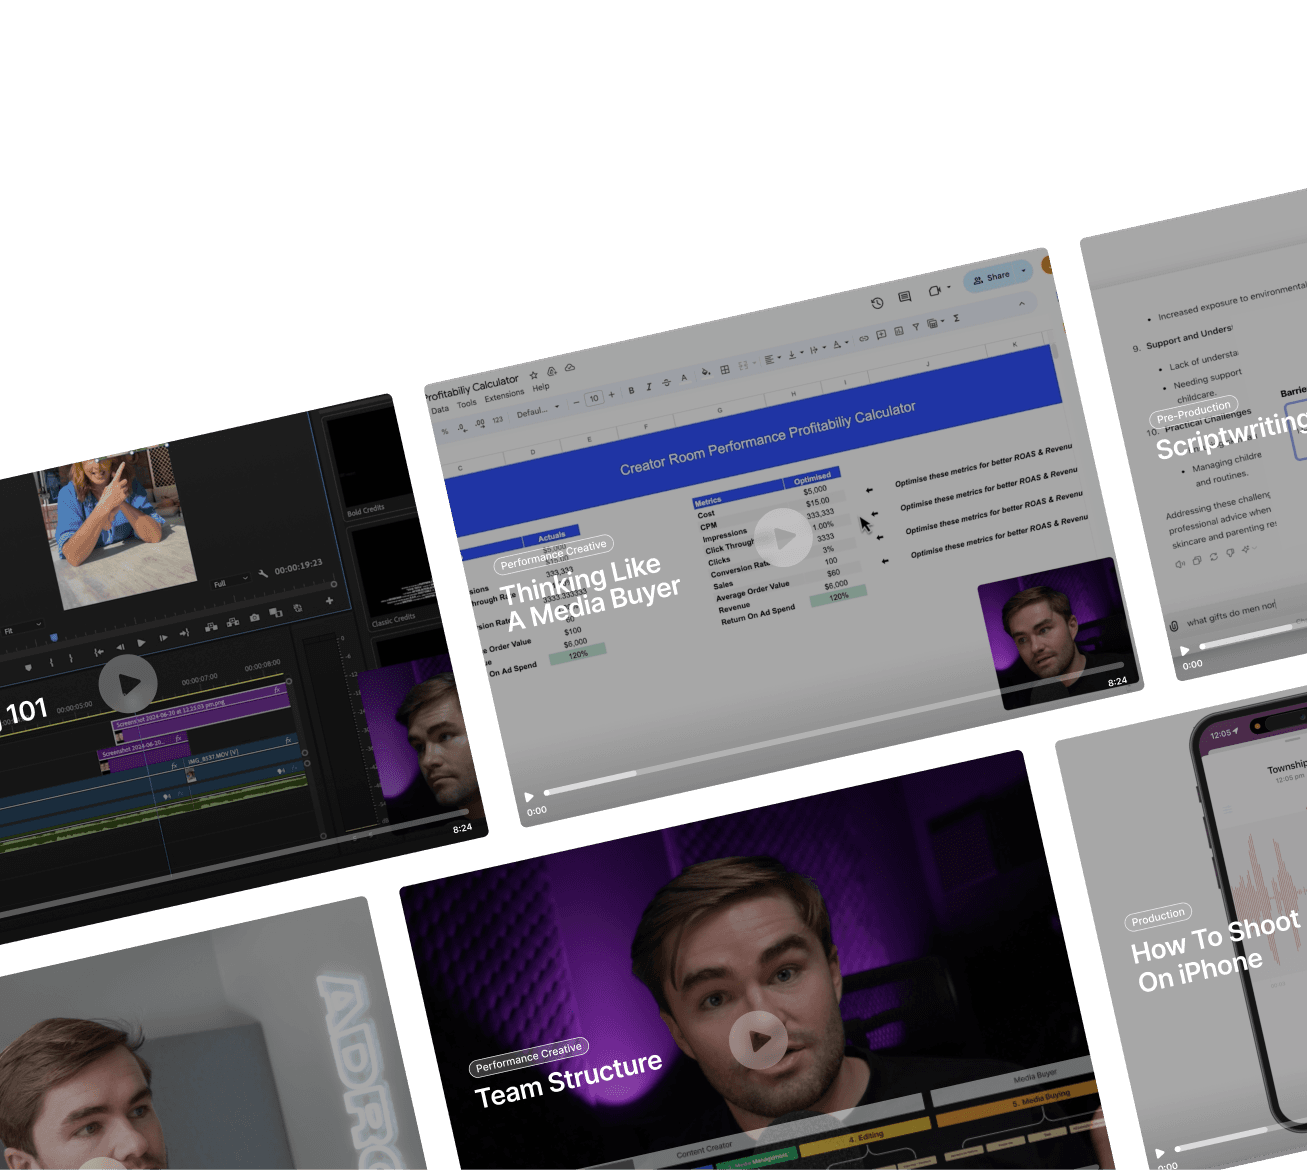Open the spreadsheet comments icon

click(x=905, y=297)
